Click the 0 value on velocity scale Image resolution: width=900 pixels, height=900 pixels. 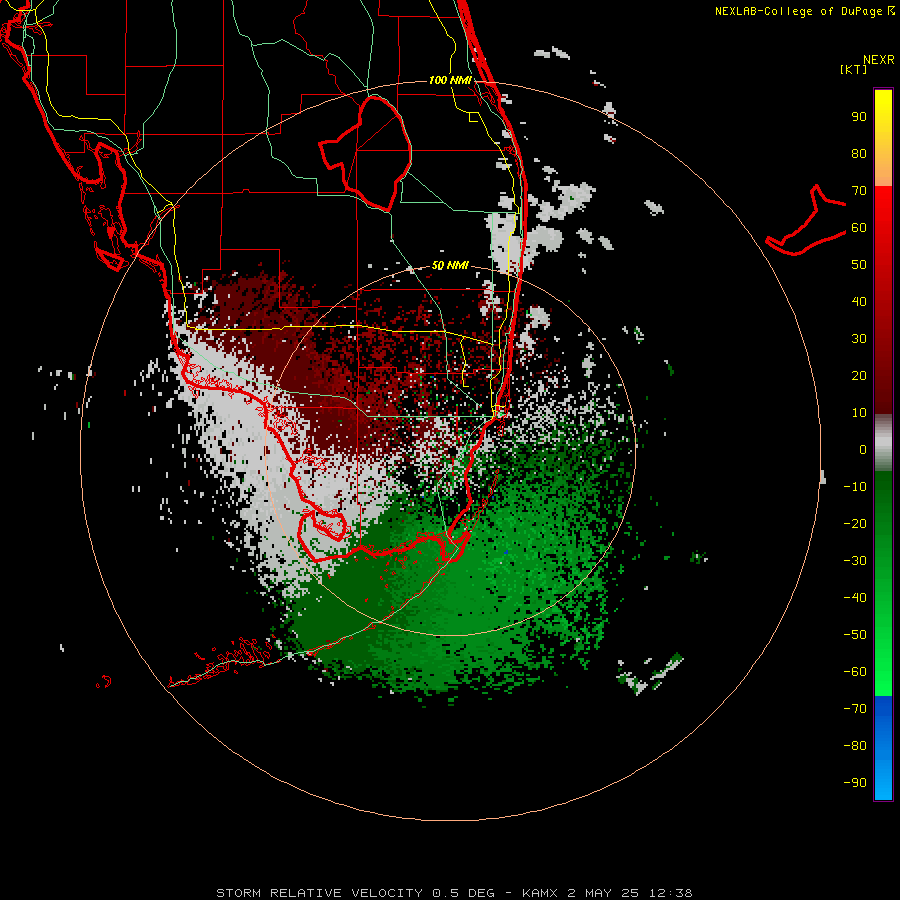tap(863, 449)
